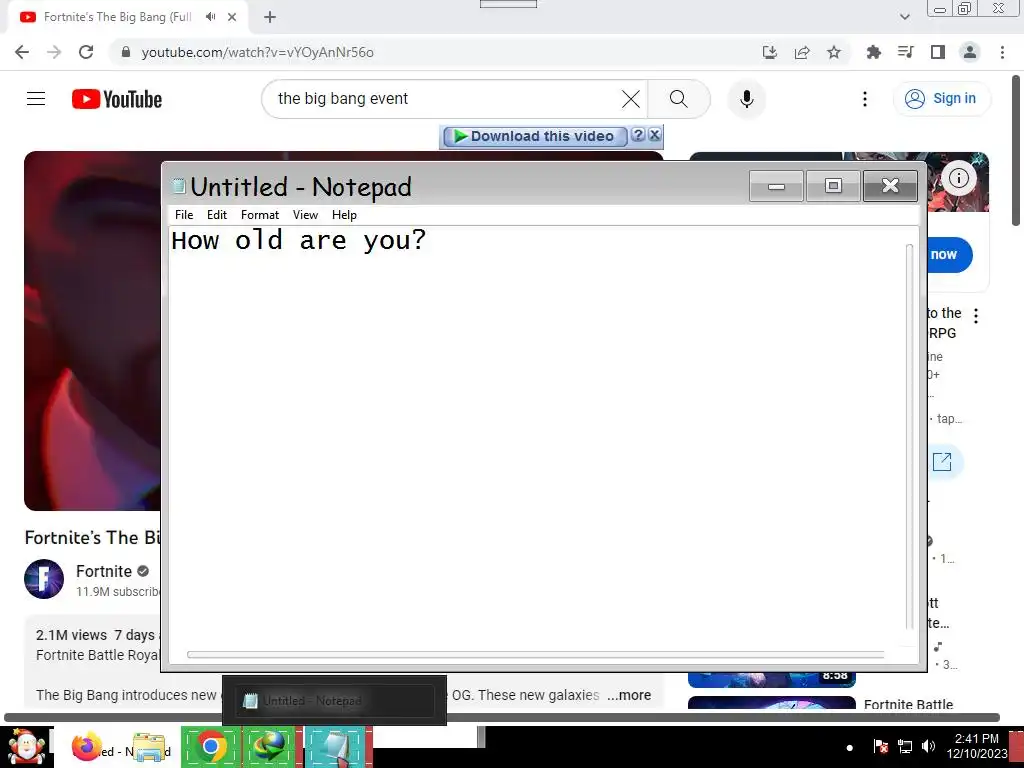The width and height of the screenshot is (1024, 768).
Task: Open Internet Download Manager taskbar icon
Action: pyautogui.click(x=270, y=746)
